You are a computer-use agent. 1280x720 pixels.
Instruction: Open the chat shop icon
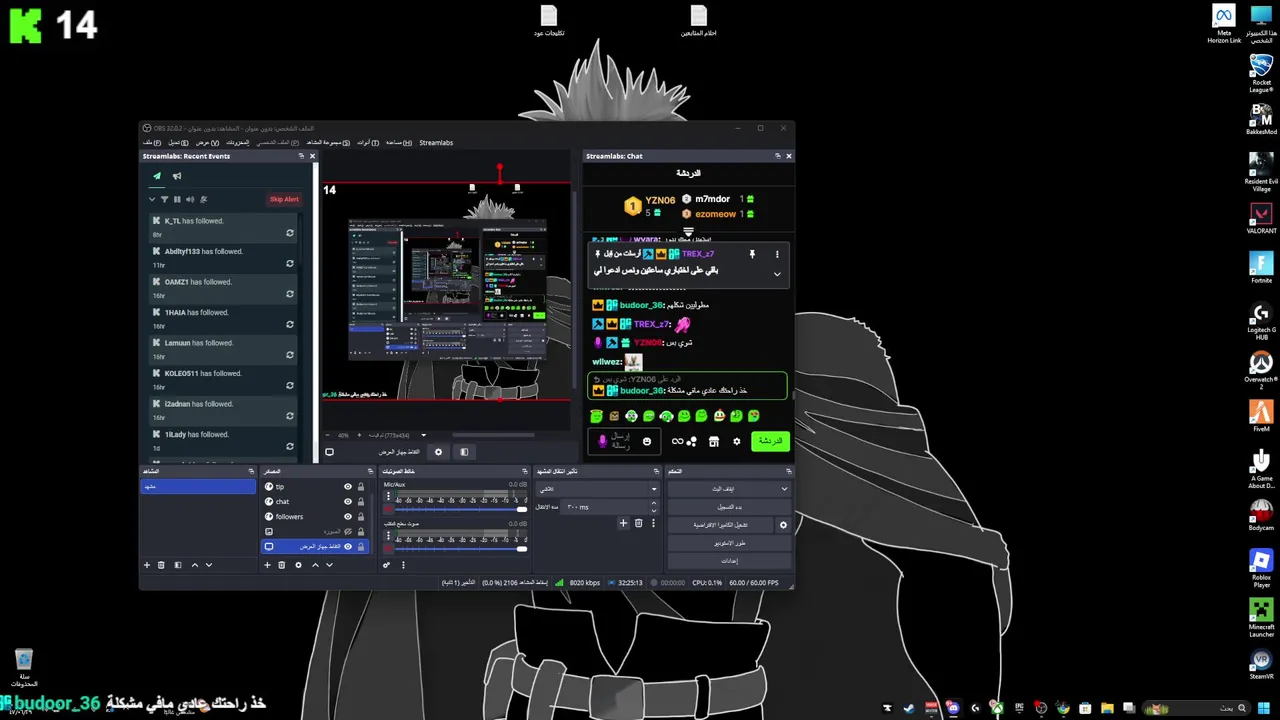[714, 441]
